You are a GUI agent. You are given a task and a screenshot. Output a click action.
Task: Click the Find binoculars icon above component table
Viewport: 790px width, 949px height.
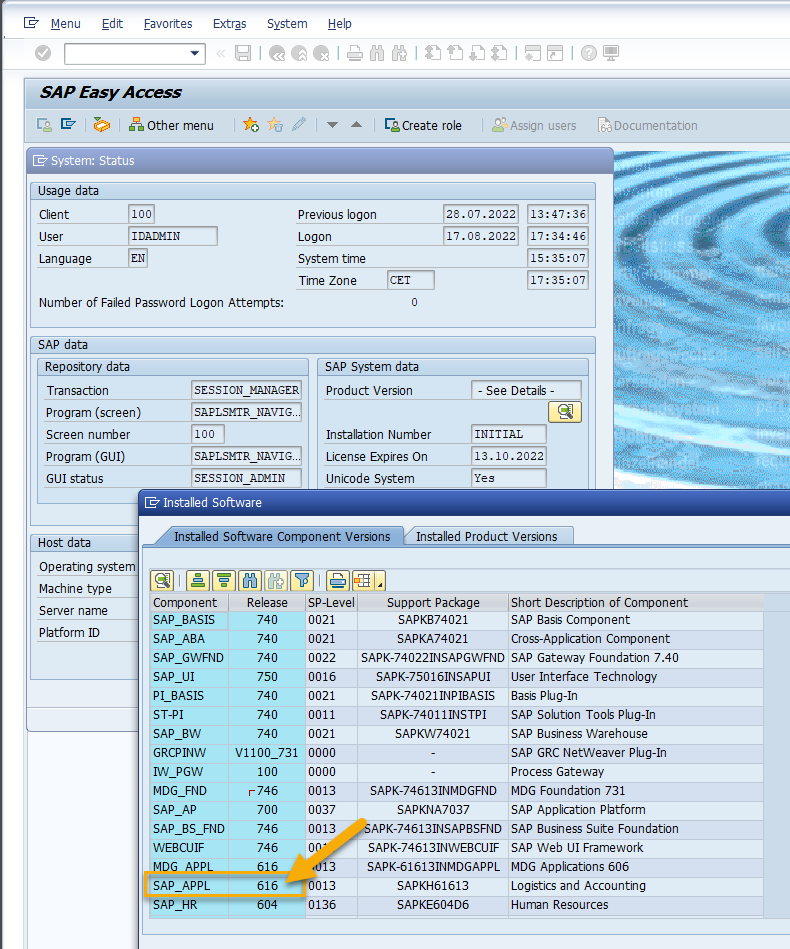tap(250, 580)
